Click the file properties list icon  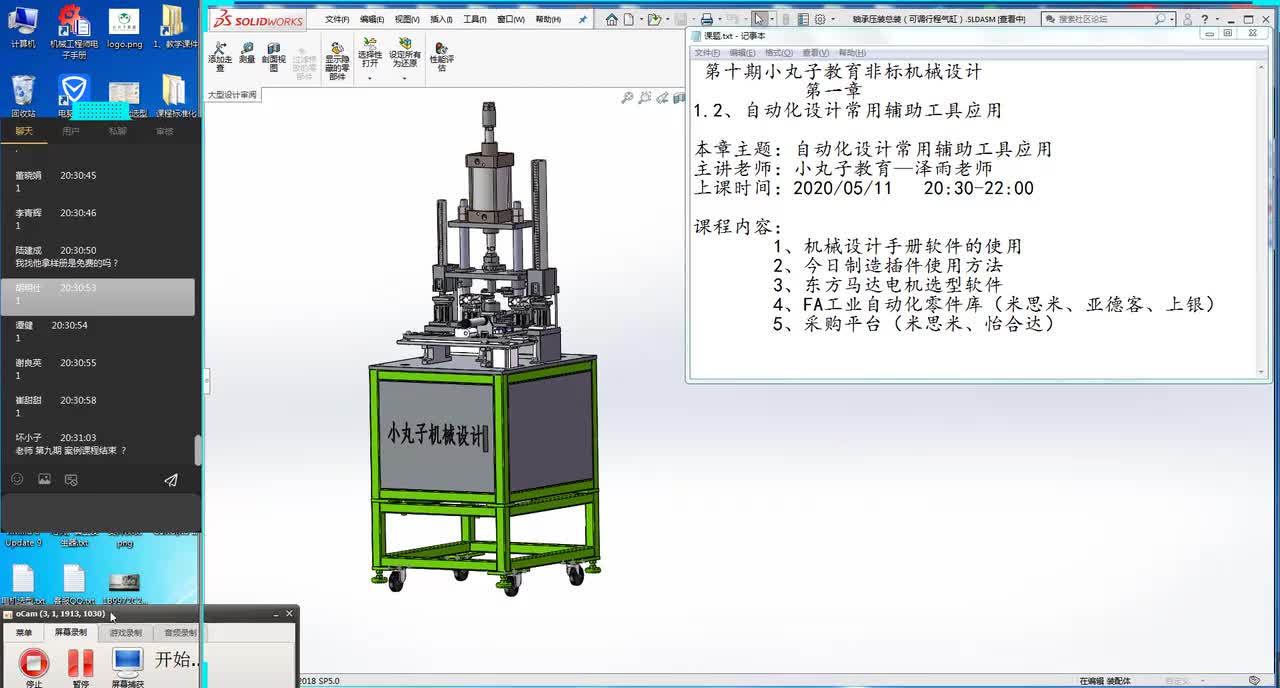803,19
